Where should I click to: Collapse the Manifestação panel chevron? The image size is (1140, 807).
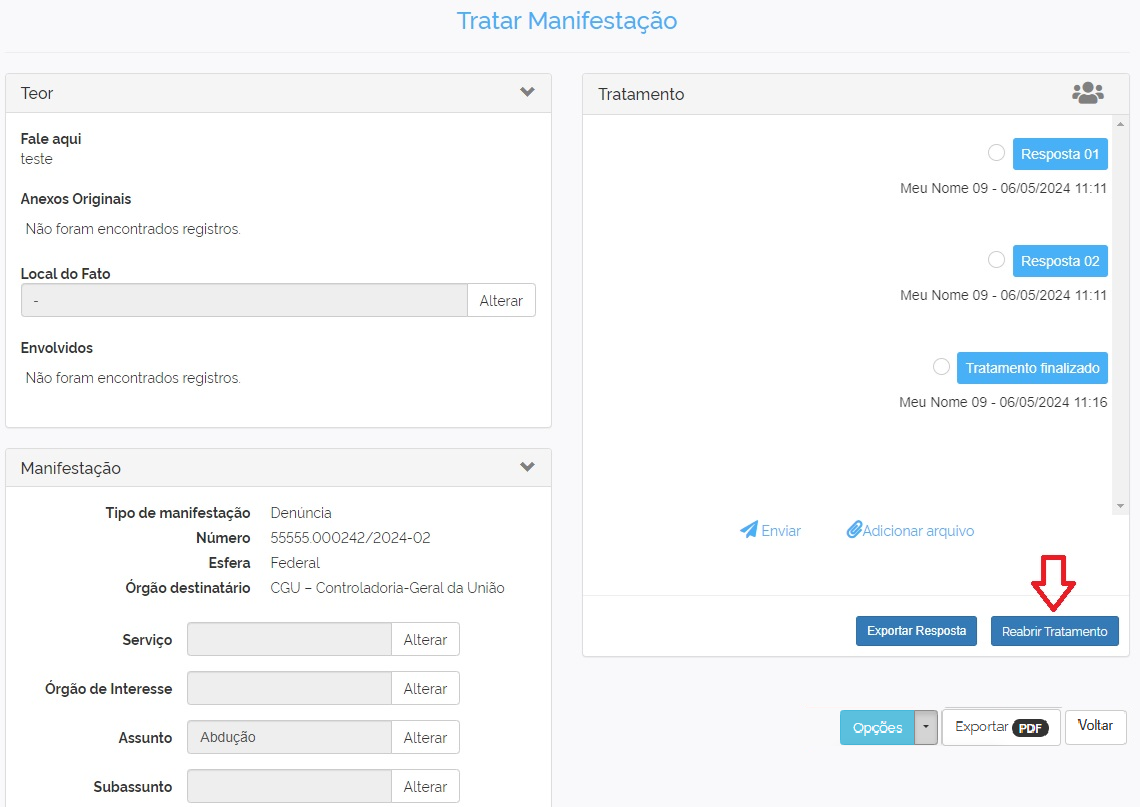click(527, 467)
